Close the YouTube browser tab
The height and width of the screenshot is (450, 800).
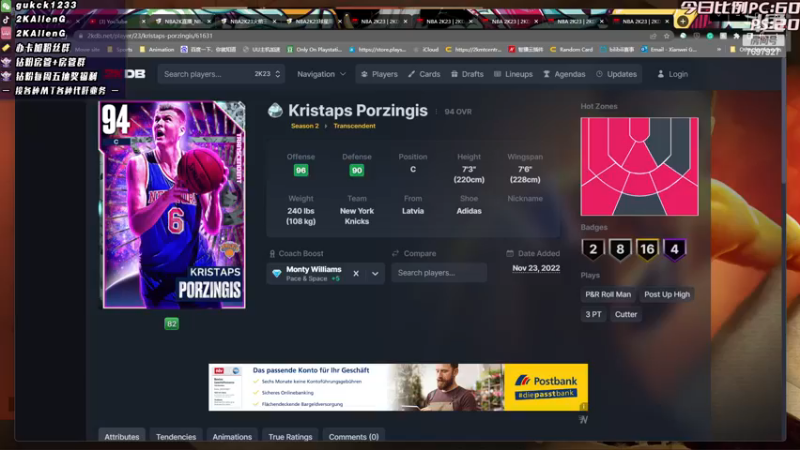point(143,21)
